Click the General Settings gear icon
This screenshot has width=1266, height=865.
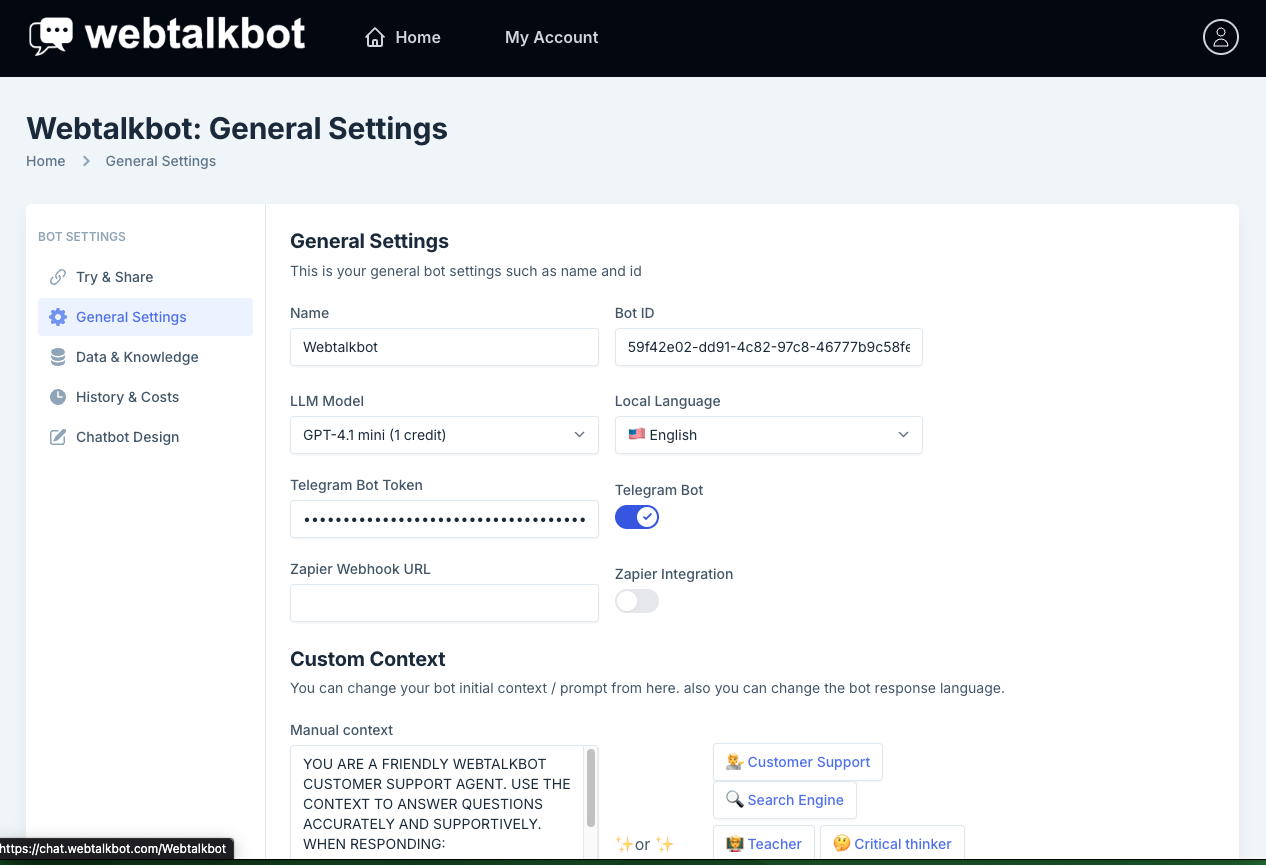(58, 317)
